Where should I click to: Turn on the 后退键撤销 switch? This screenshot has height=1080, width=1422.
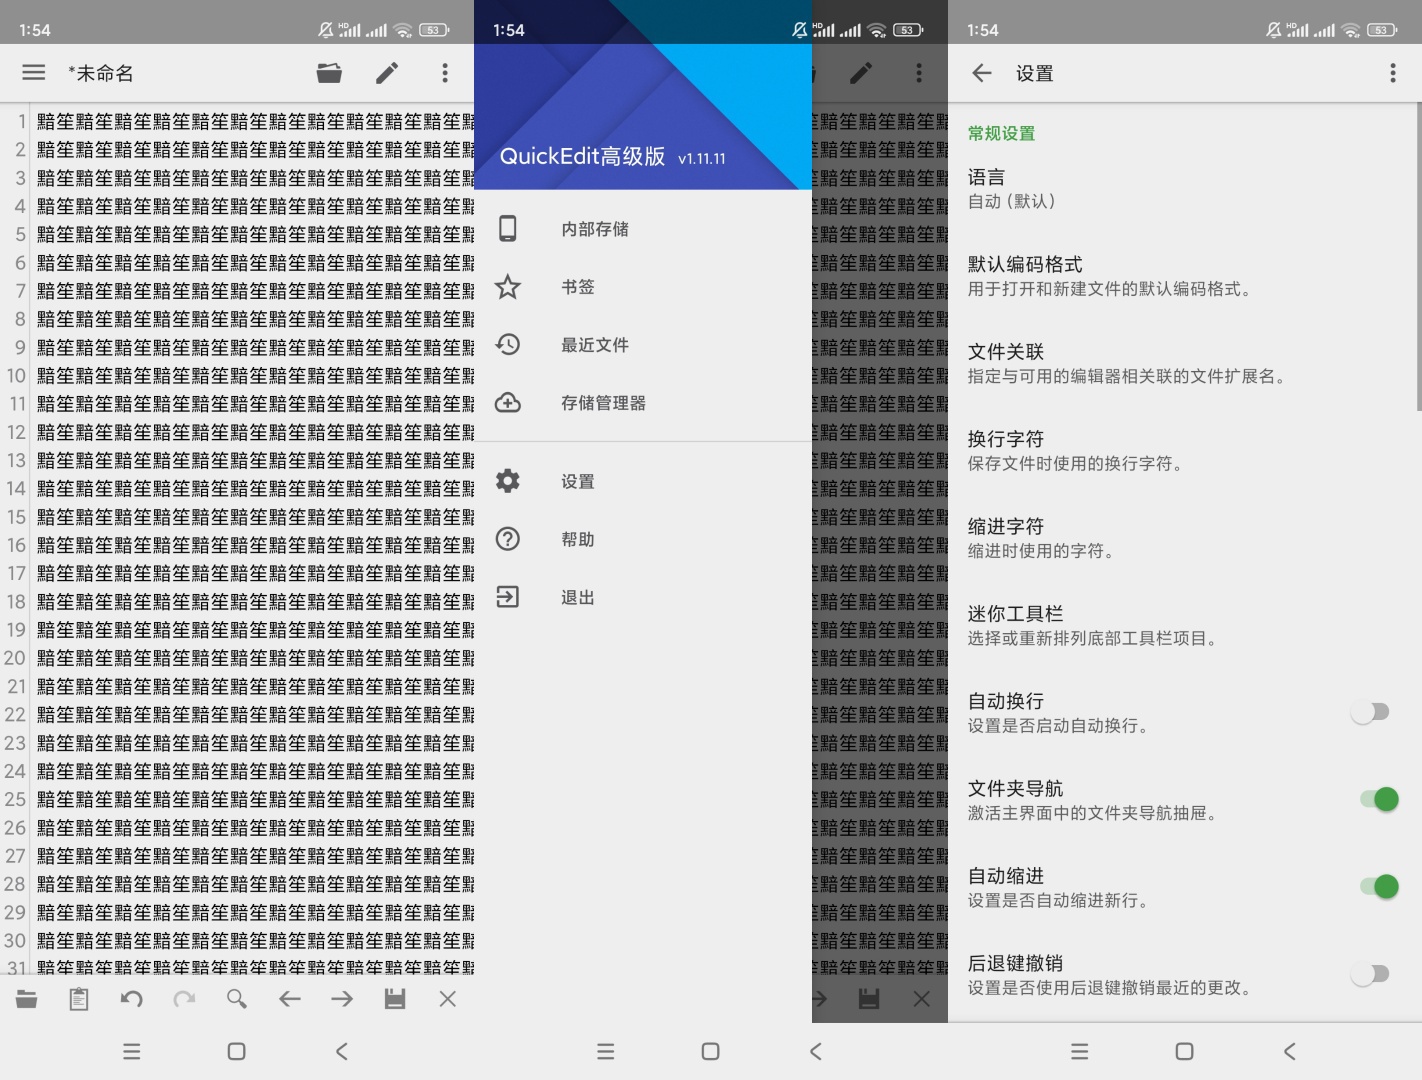click(1372, 974)
